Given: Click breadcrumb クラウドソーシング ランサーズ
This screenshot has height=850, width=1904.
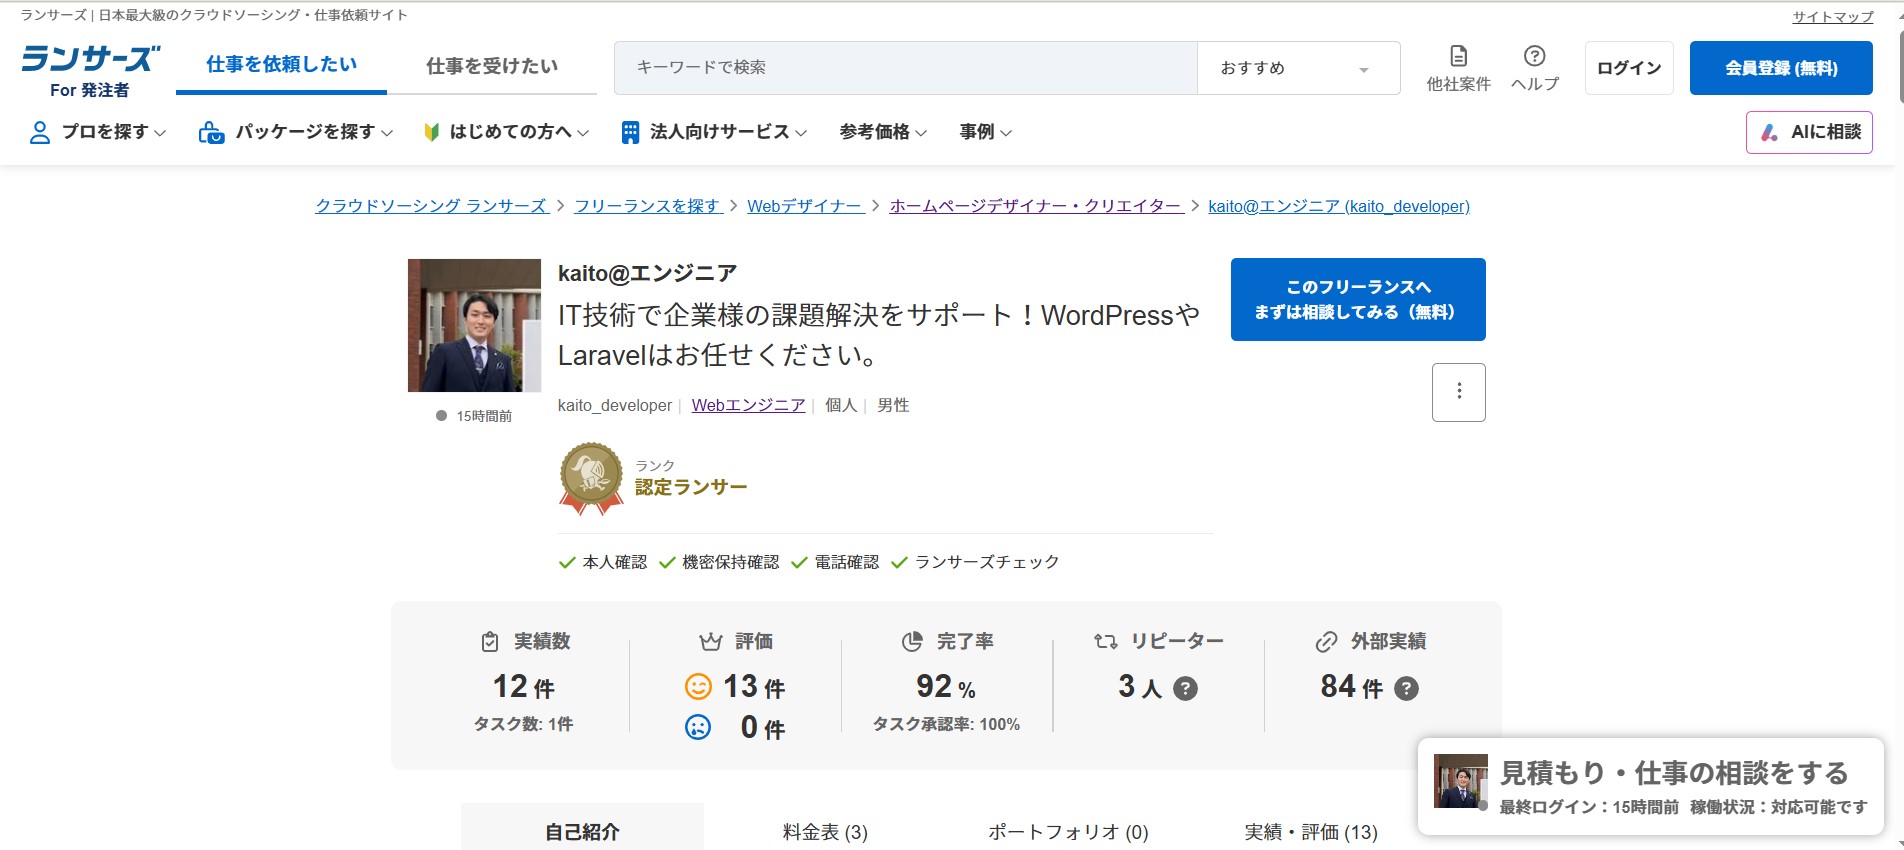Looking at the screenshot, I should coord(431,206).
